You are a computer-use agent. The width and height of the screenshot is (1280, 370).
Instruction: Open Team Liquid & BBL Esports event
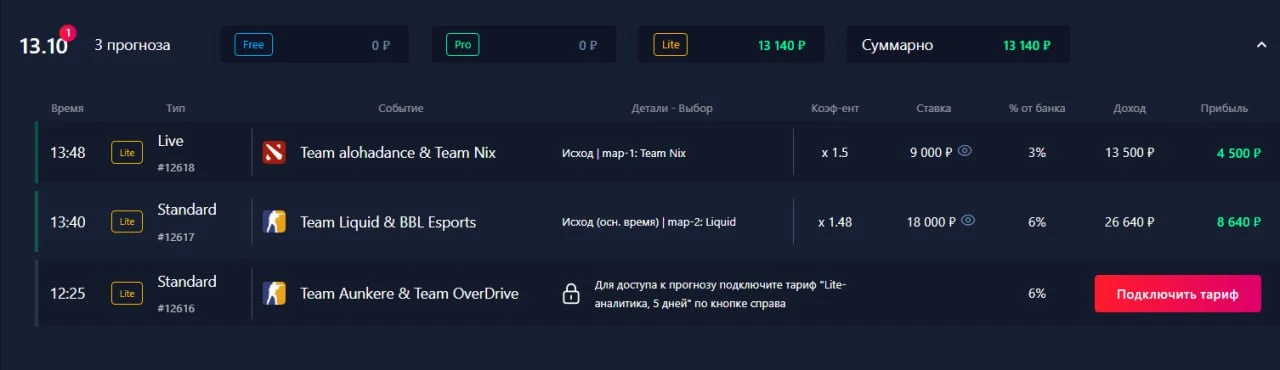(388, 222)
